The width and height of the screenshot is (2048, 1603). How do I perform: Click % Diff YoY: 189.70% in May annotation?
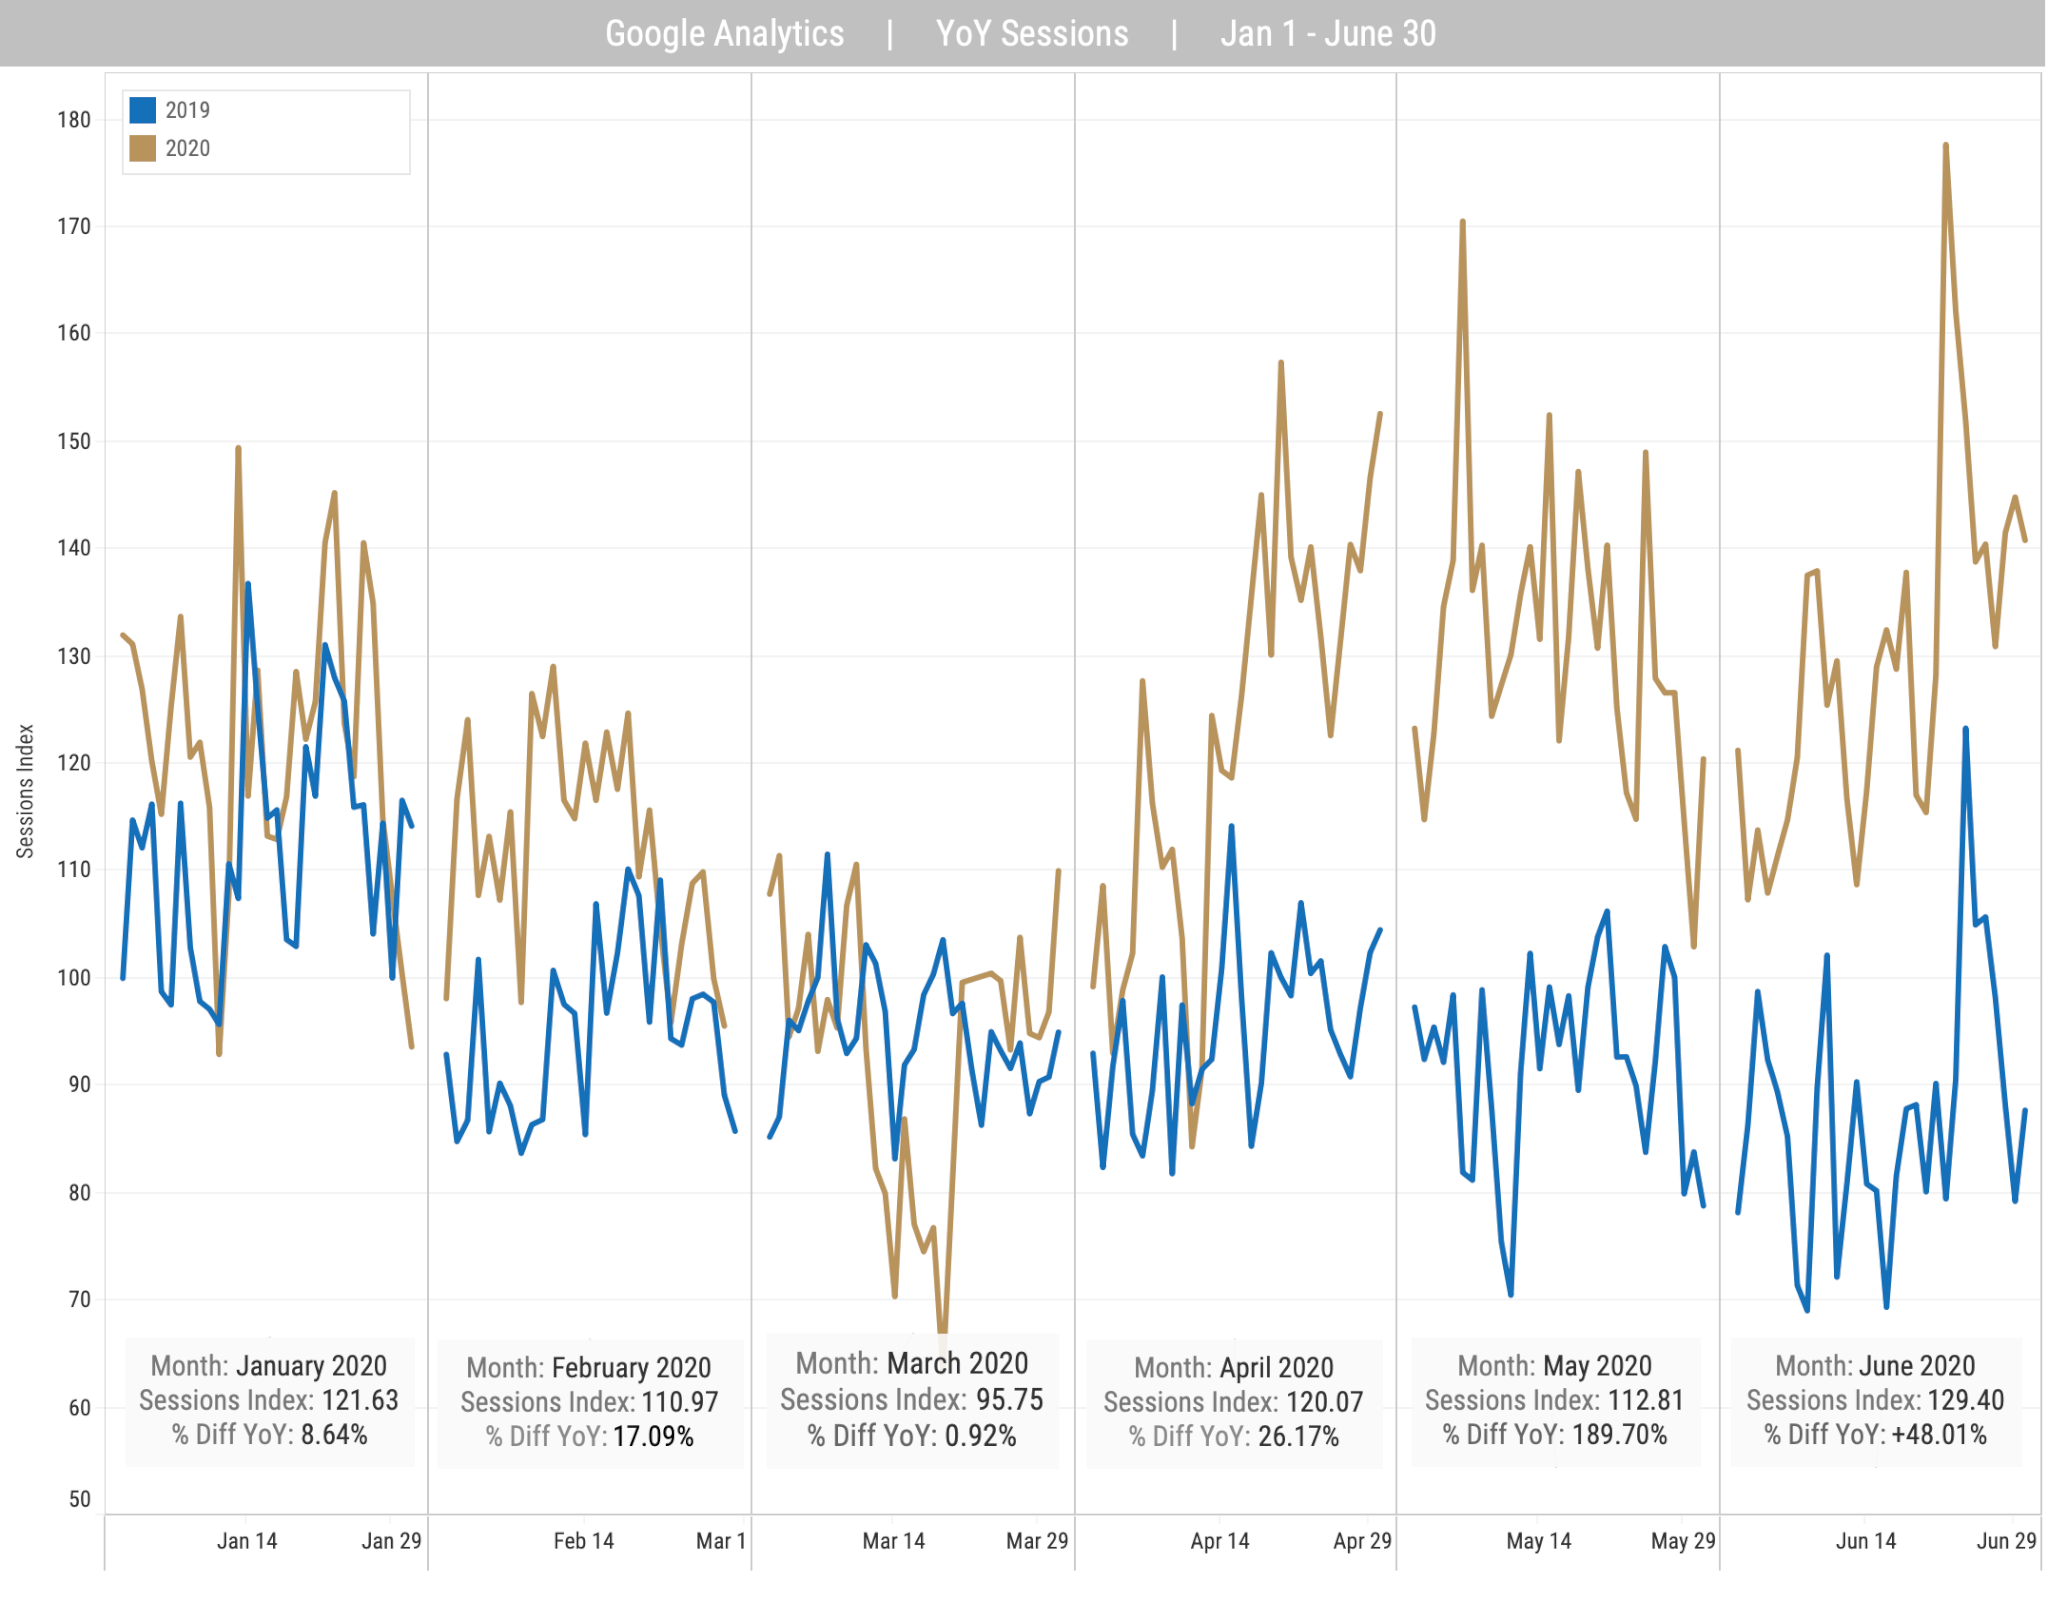[x=1555, y=1434]
